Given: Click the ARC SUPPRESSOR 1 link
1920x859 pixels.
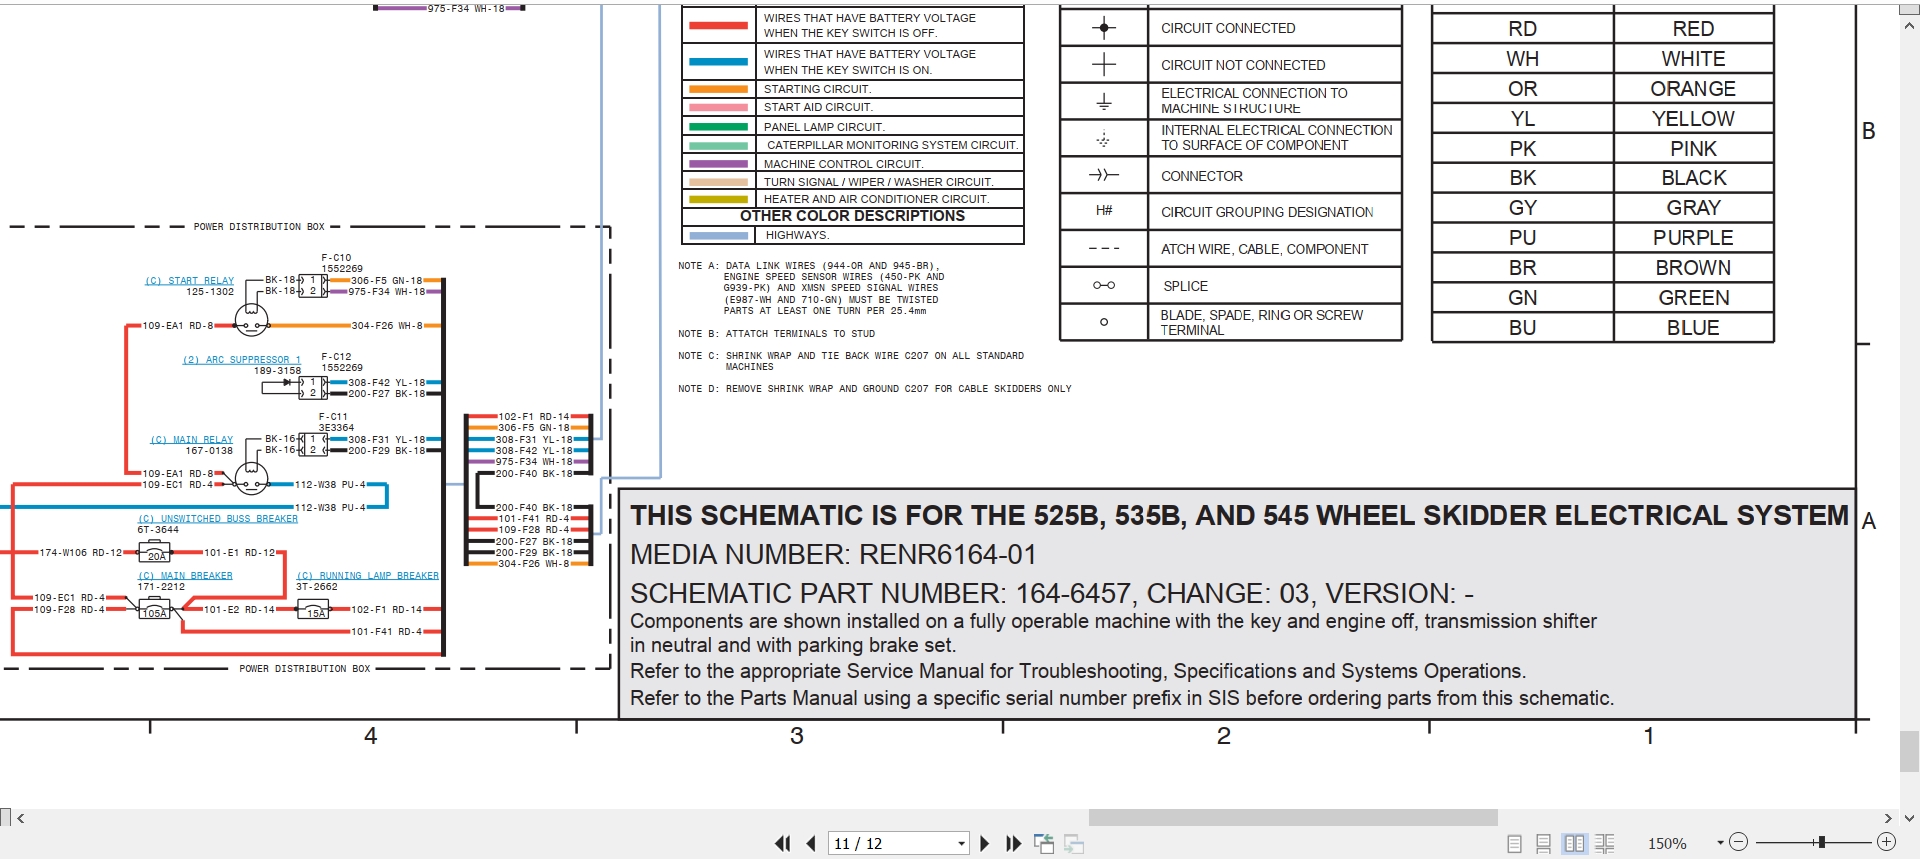Looking at the screenshot, I should pyautogui.click(x=241, y=360).
